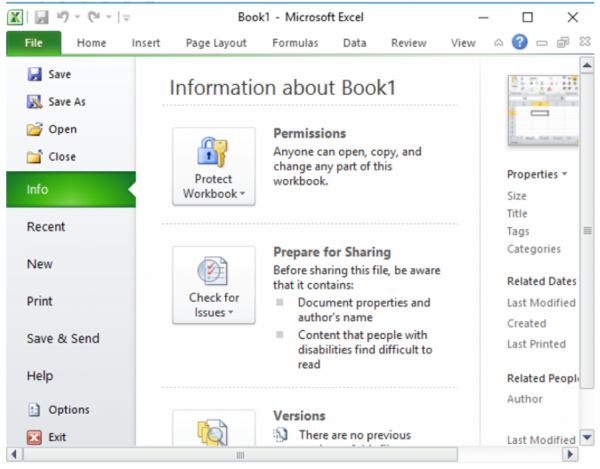
Task: Switch to the Data ribbon tab
Action: (354, 43)
